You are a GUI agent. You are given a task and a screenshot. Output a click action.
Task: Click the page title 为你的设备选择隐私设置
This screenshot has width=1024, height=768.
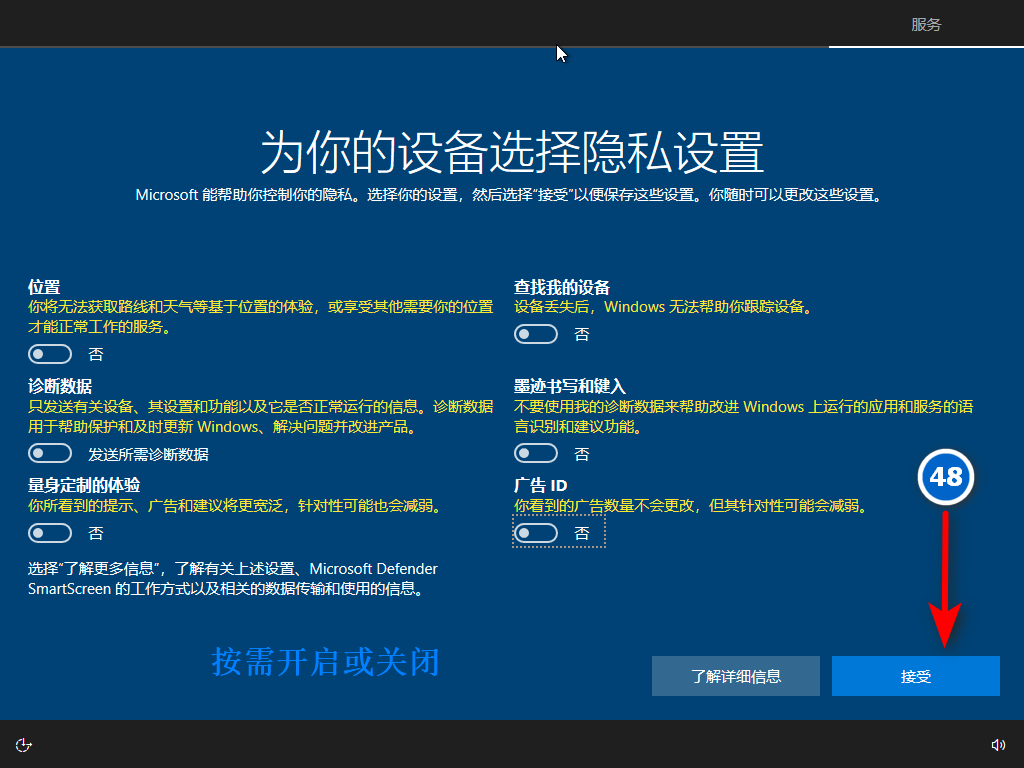(512, 152)
